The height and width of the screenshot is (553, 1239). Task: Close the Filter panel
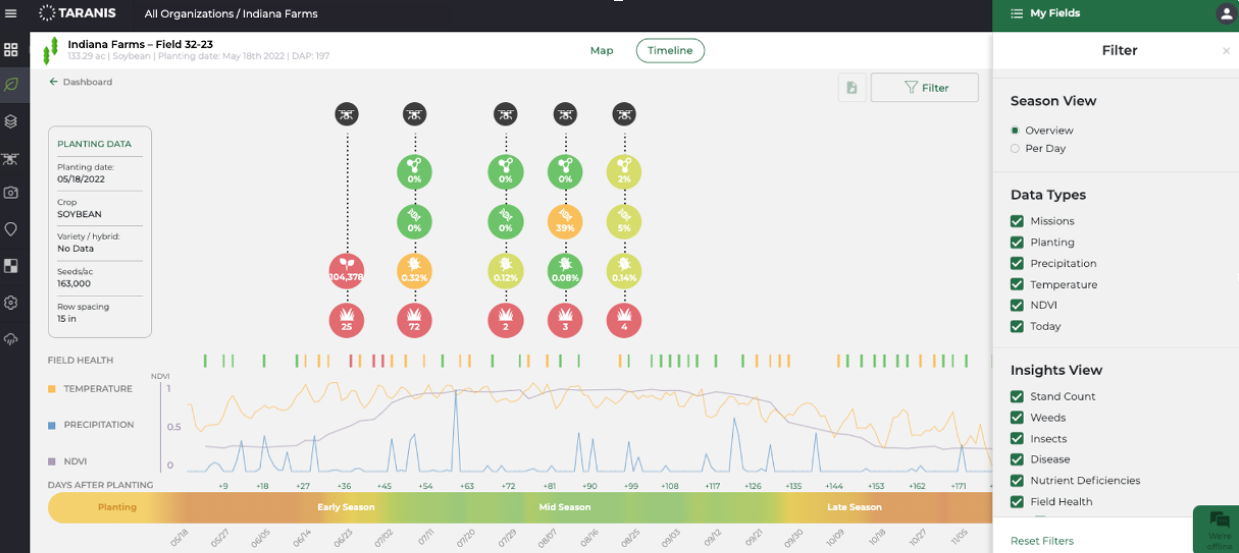[x=1226, y=51]
